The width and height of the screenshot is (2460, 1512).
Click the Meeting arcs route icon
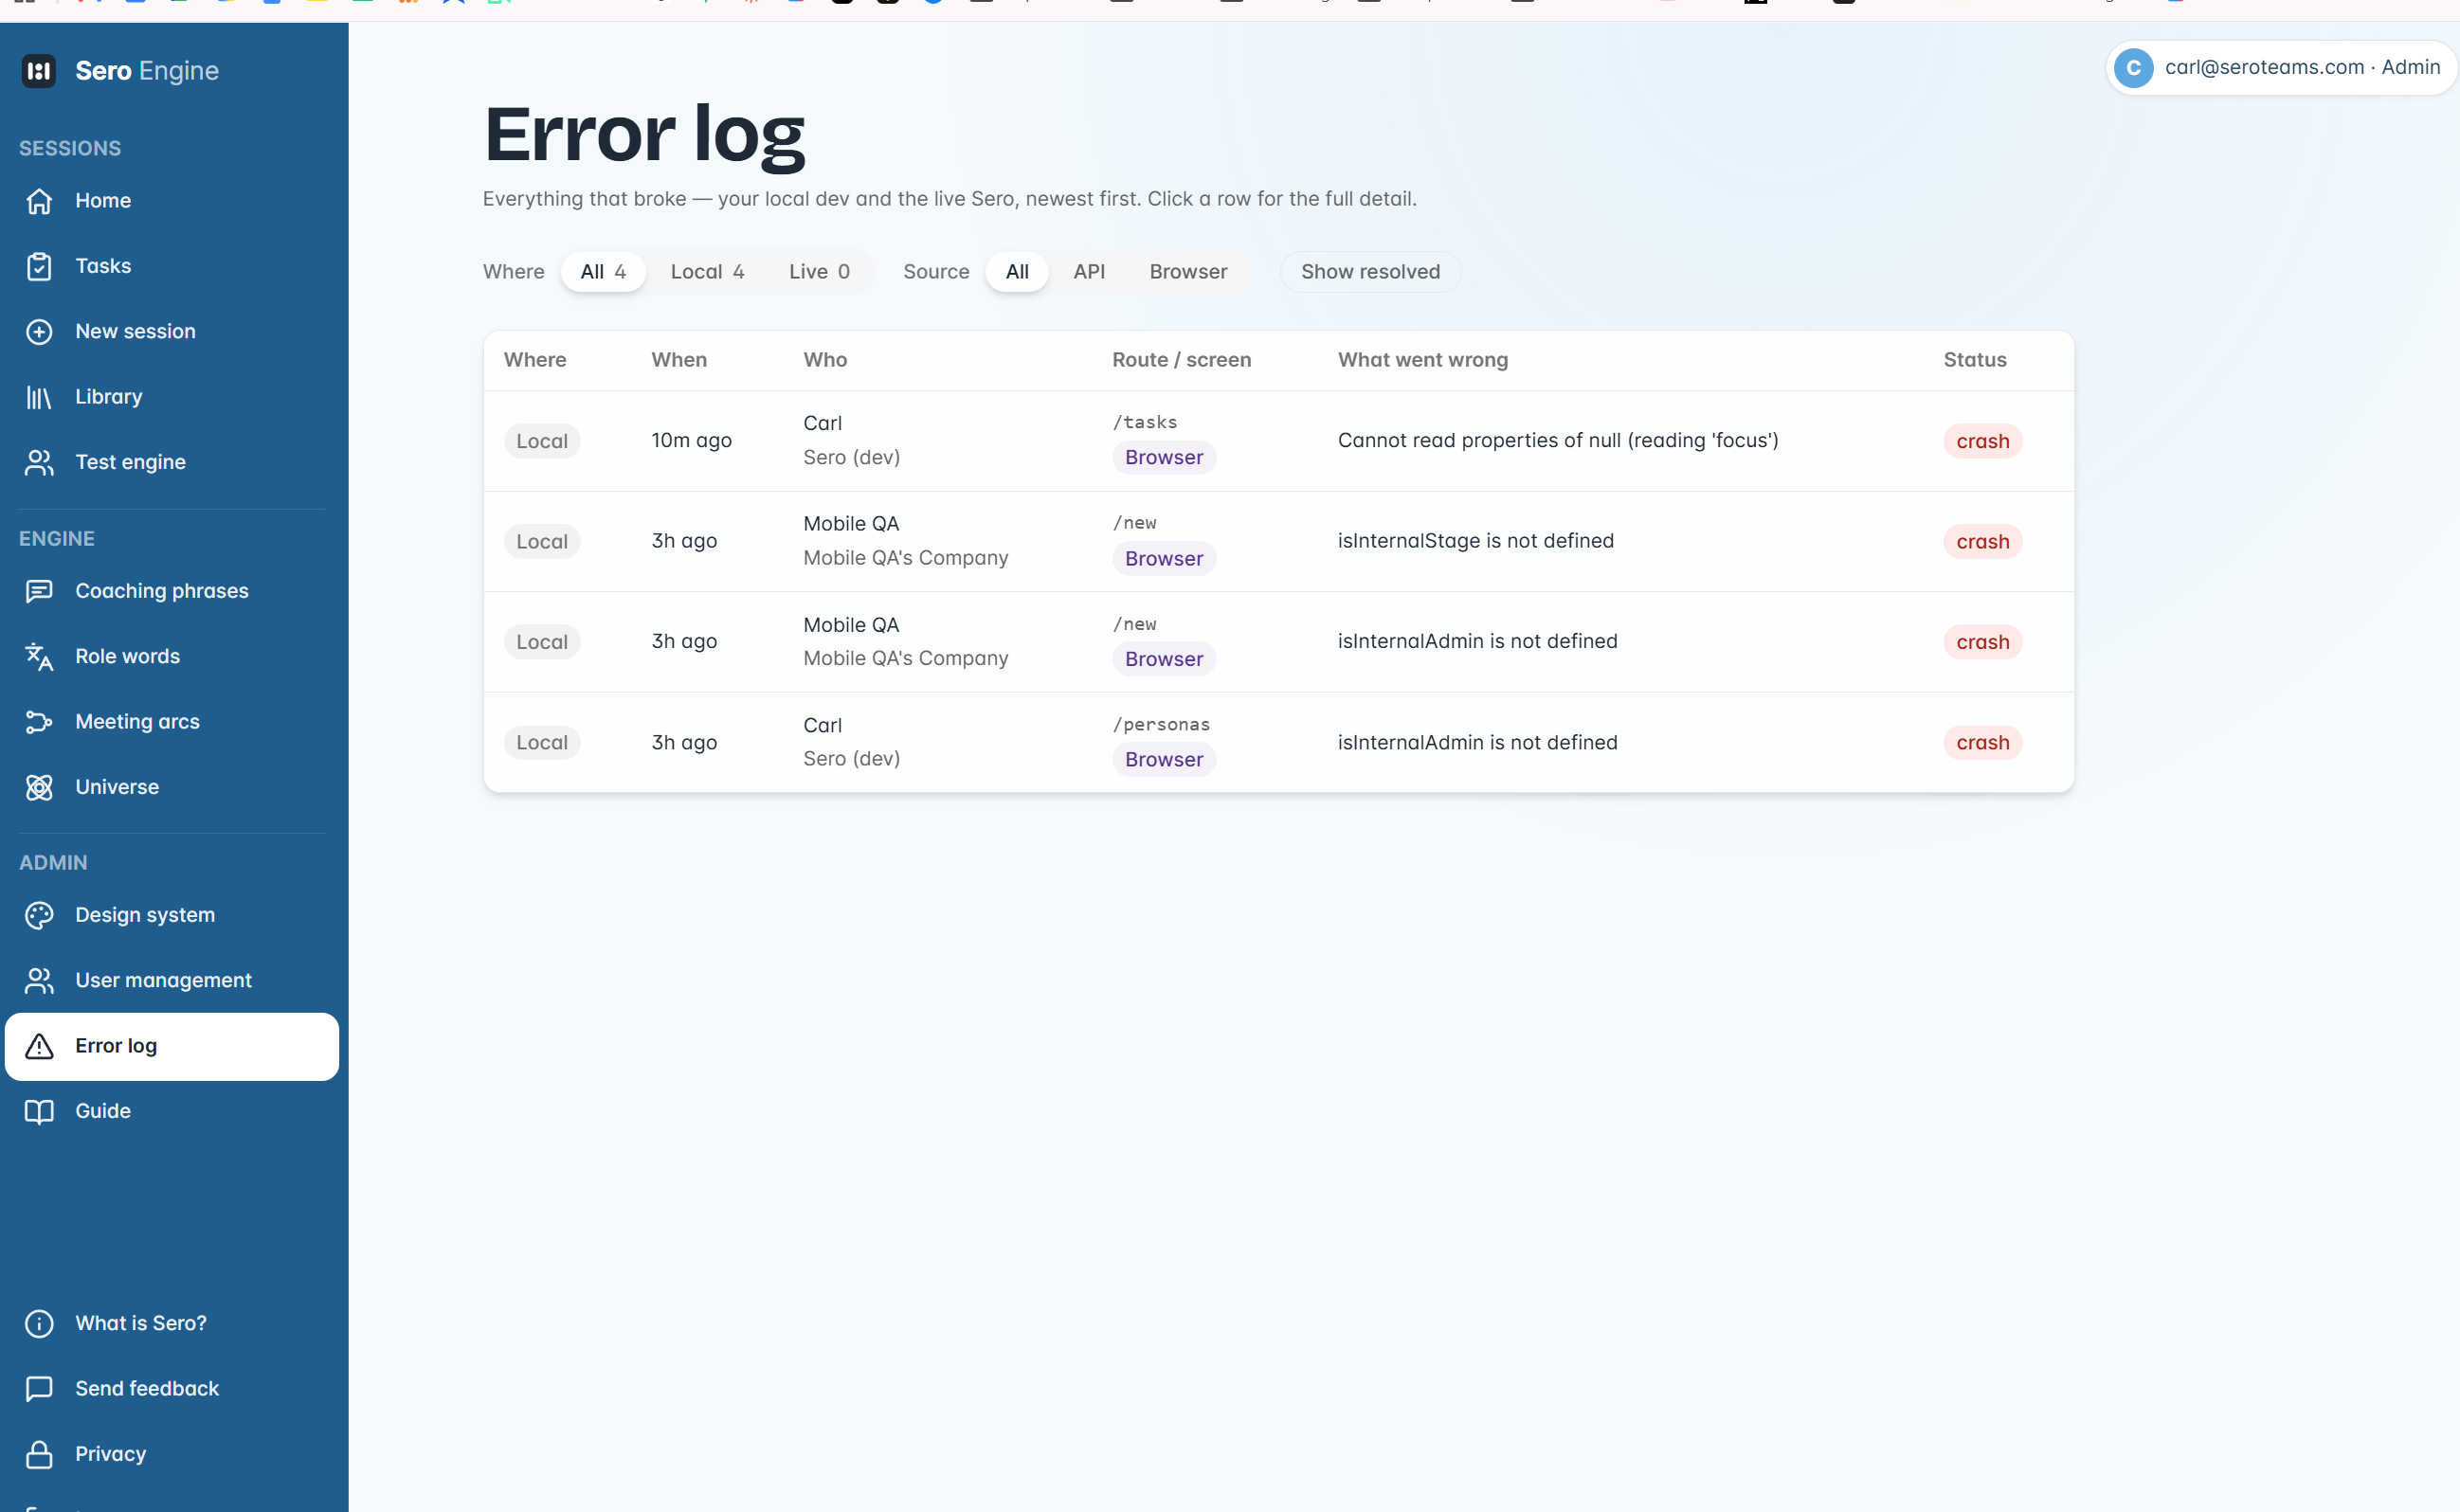[39, 722]
